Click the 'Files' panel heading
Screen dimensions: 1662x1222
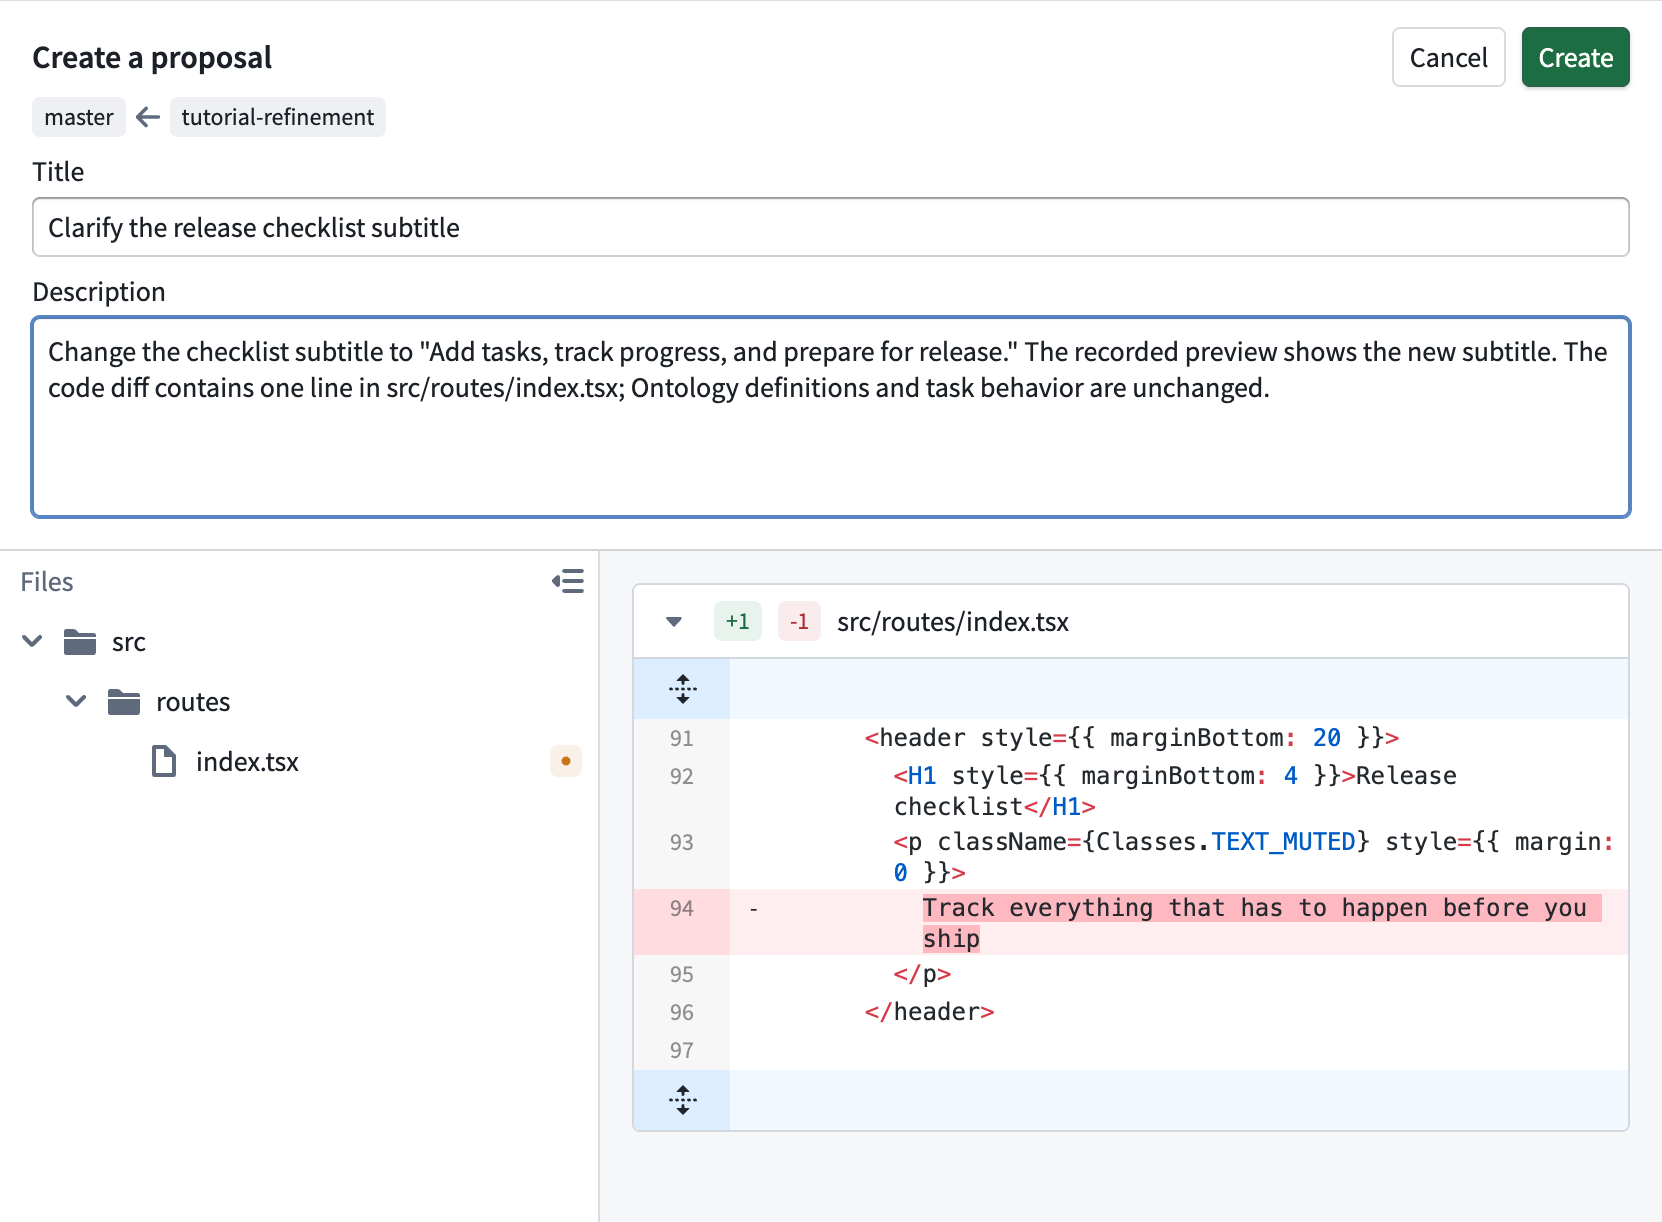click(x=47, y=582)
